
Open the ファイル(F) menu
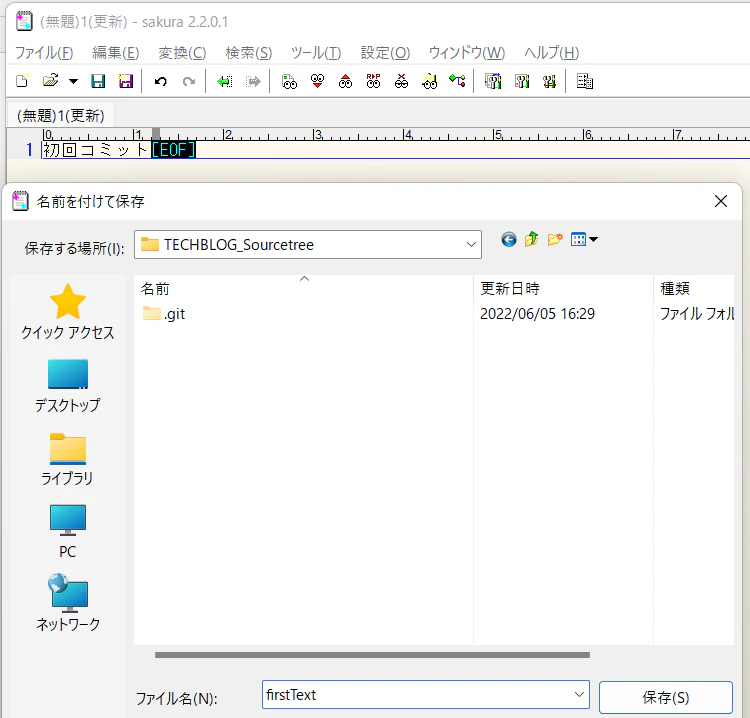click(44, 53)
